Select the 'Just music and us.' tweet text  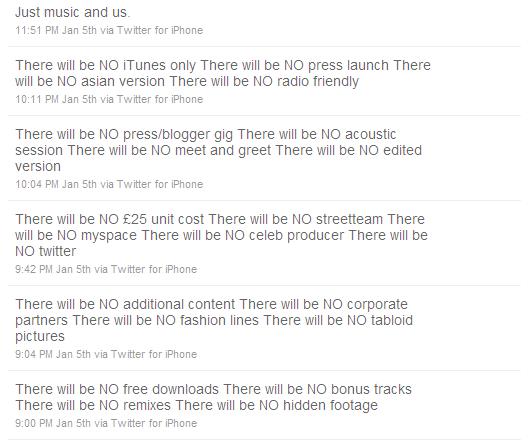point(72,12)
